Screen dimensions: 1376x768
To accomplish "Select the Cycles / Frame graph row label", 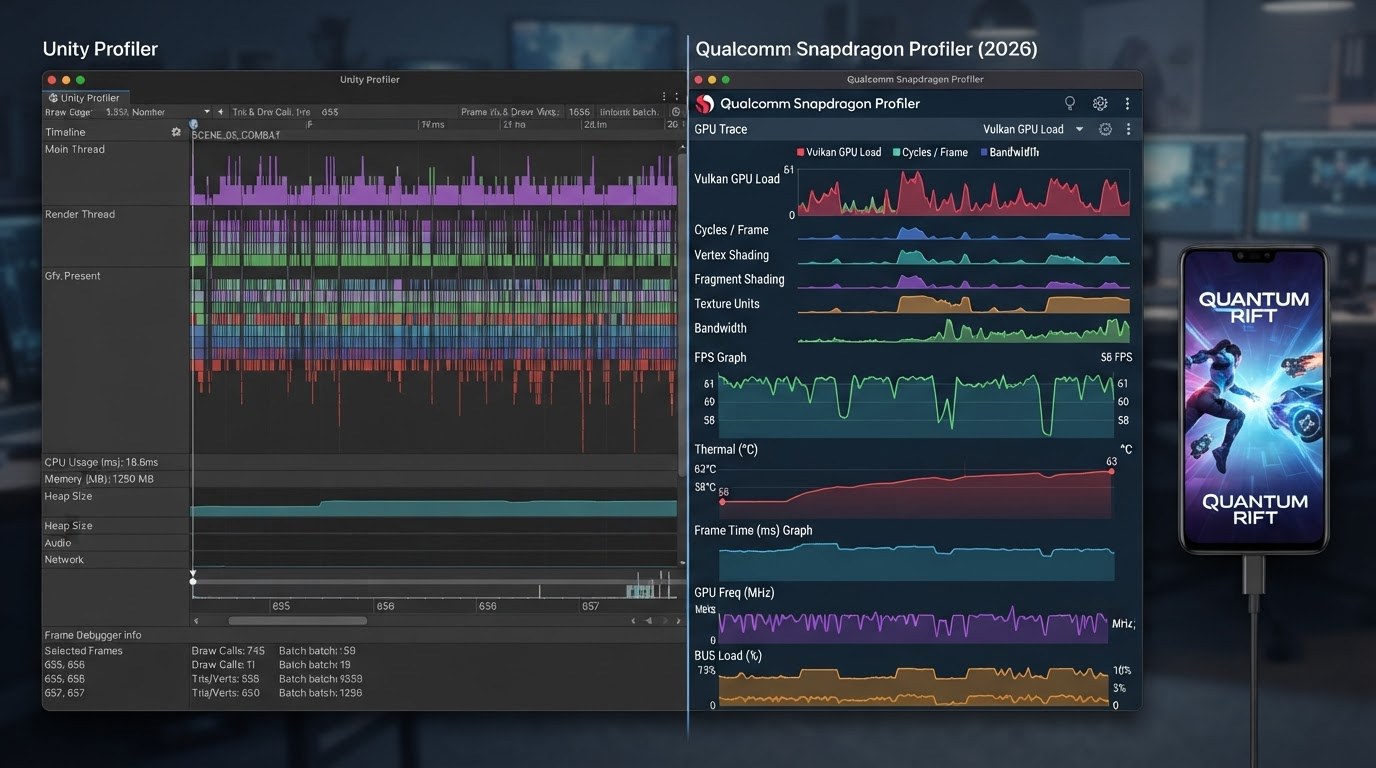I will pyautogui.click(x=731, y=230).
